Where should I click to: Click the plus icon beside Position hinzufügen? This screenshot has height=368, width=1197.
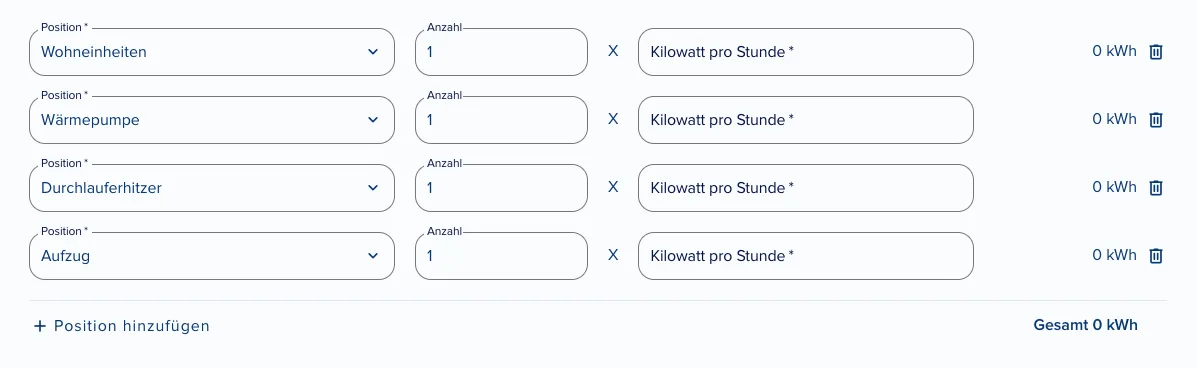pyautogui.click(x=40, y=326)
